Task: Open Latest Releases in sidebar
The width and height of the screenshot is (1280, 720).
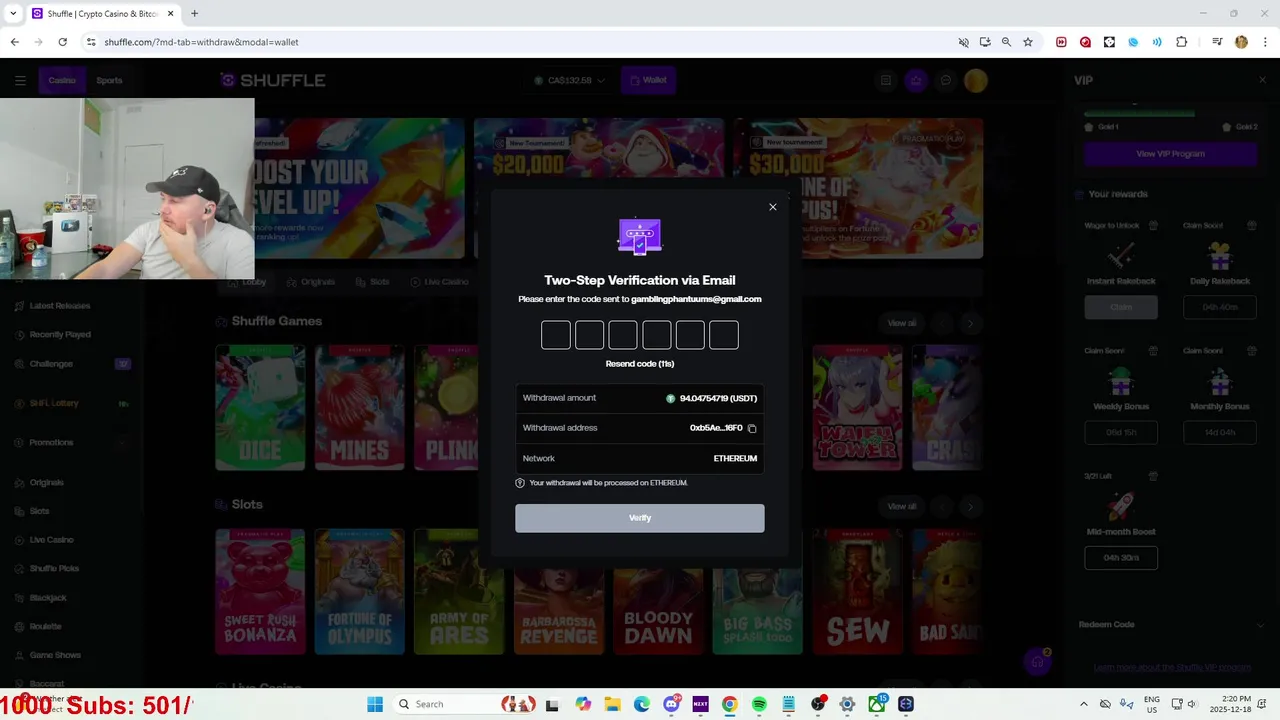Action: coord(60,306)
